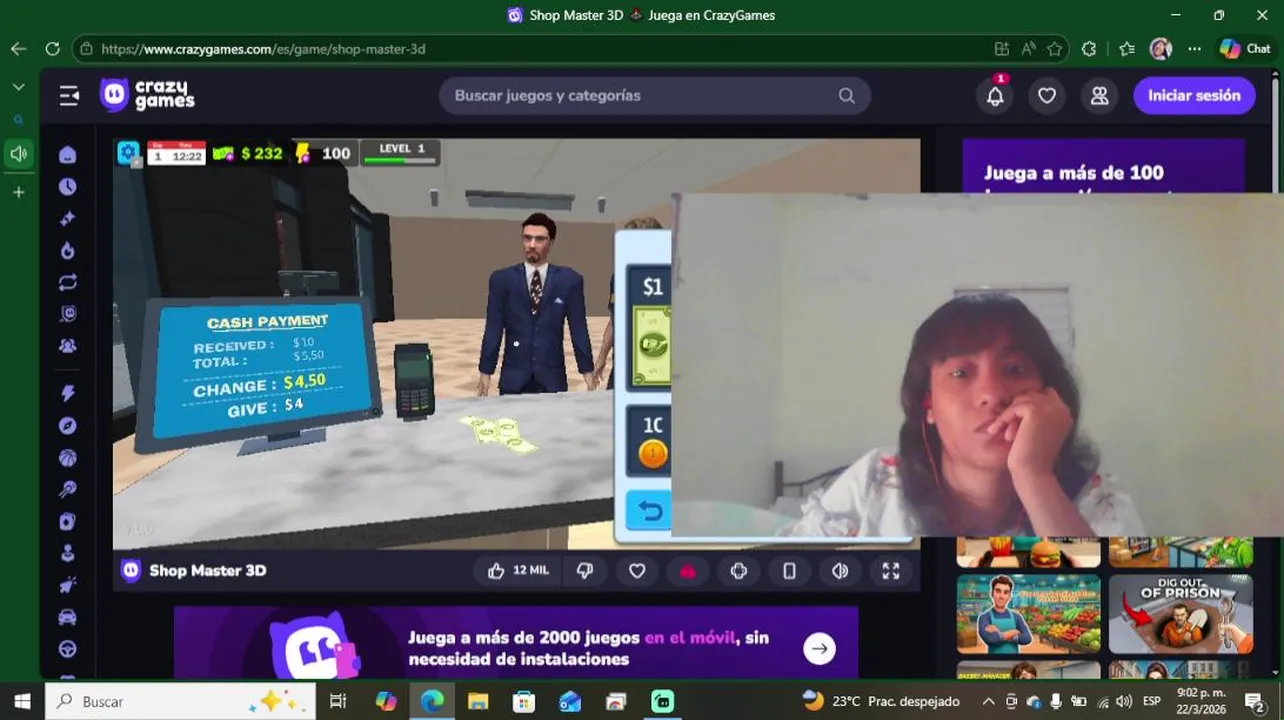Open play-on-mobile phone icon under game
1284x720 pixels.
[x=789, y=571]
